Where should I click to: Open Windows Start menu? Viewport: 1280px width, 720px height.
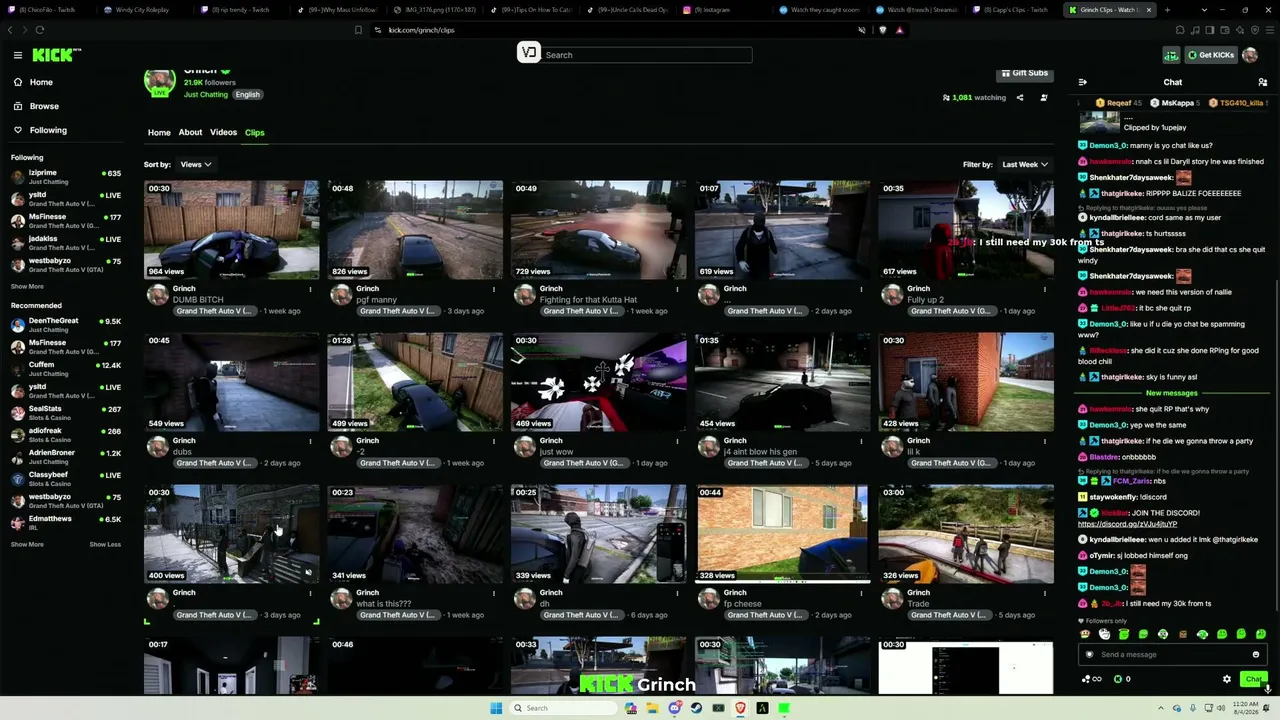pyautogui.click(x=496, y=708)
